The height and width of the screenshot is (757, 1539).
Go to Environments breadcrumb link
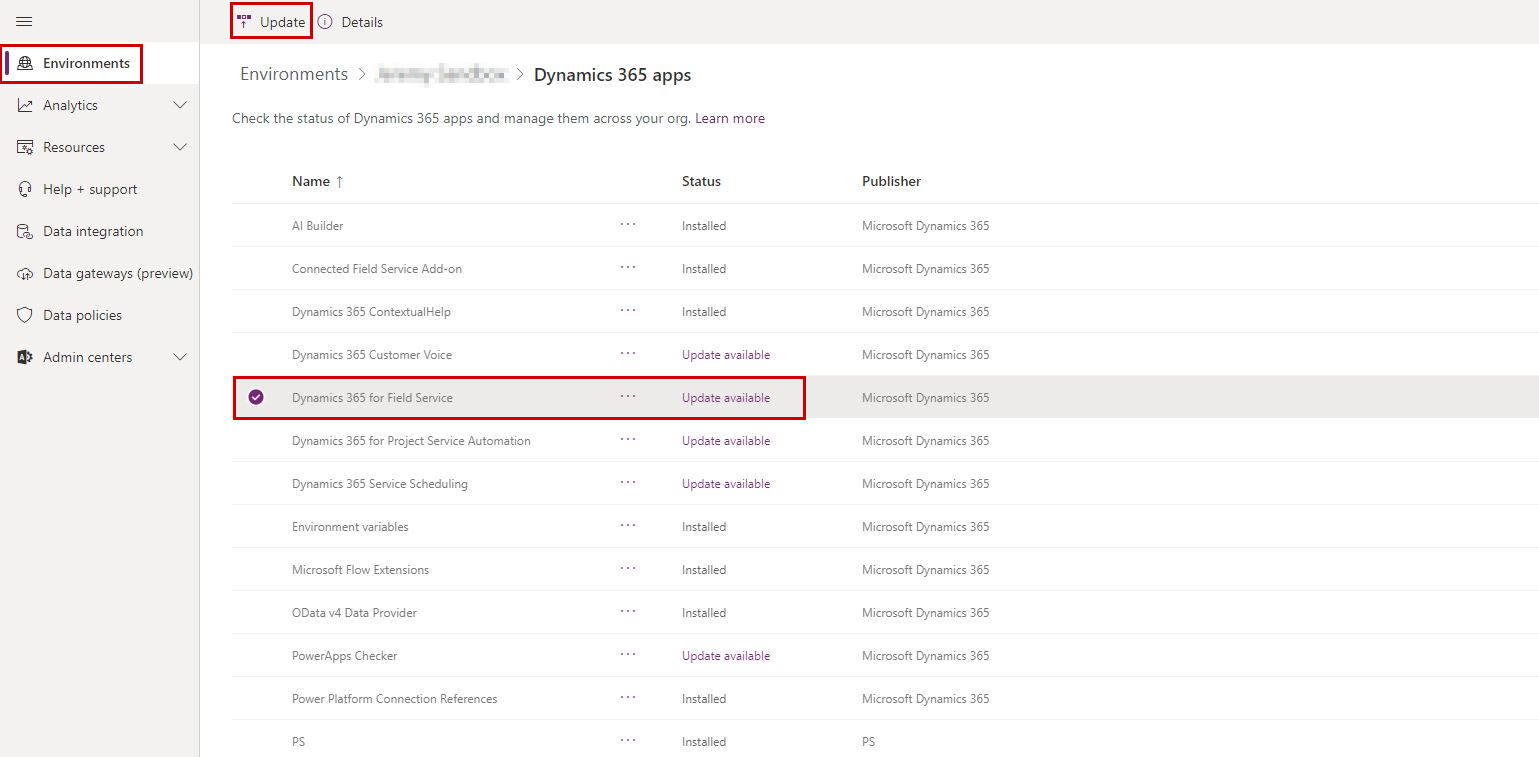tap(294, 74)
